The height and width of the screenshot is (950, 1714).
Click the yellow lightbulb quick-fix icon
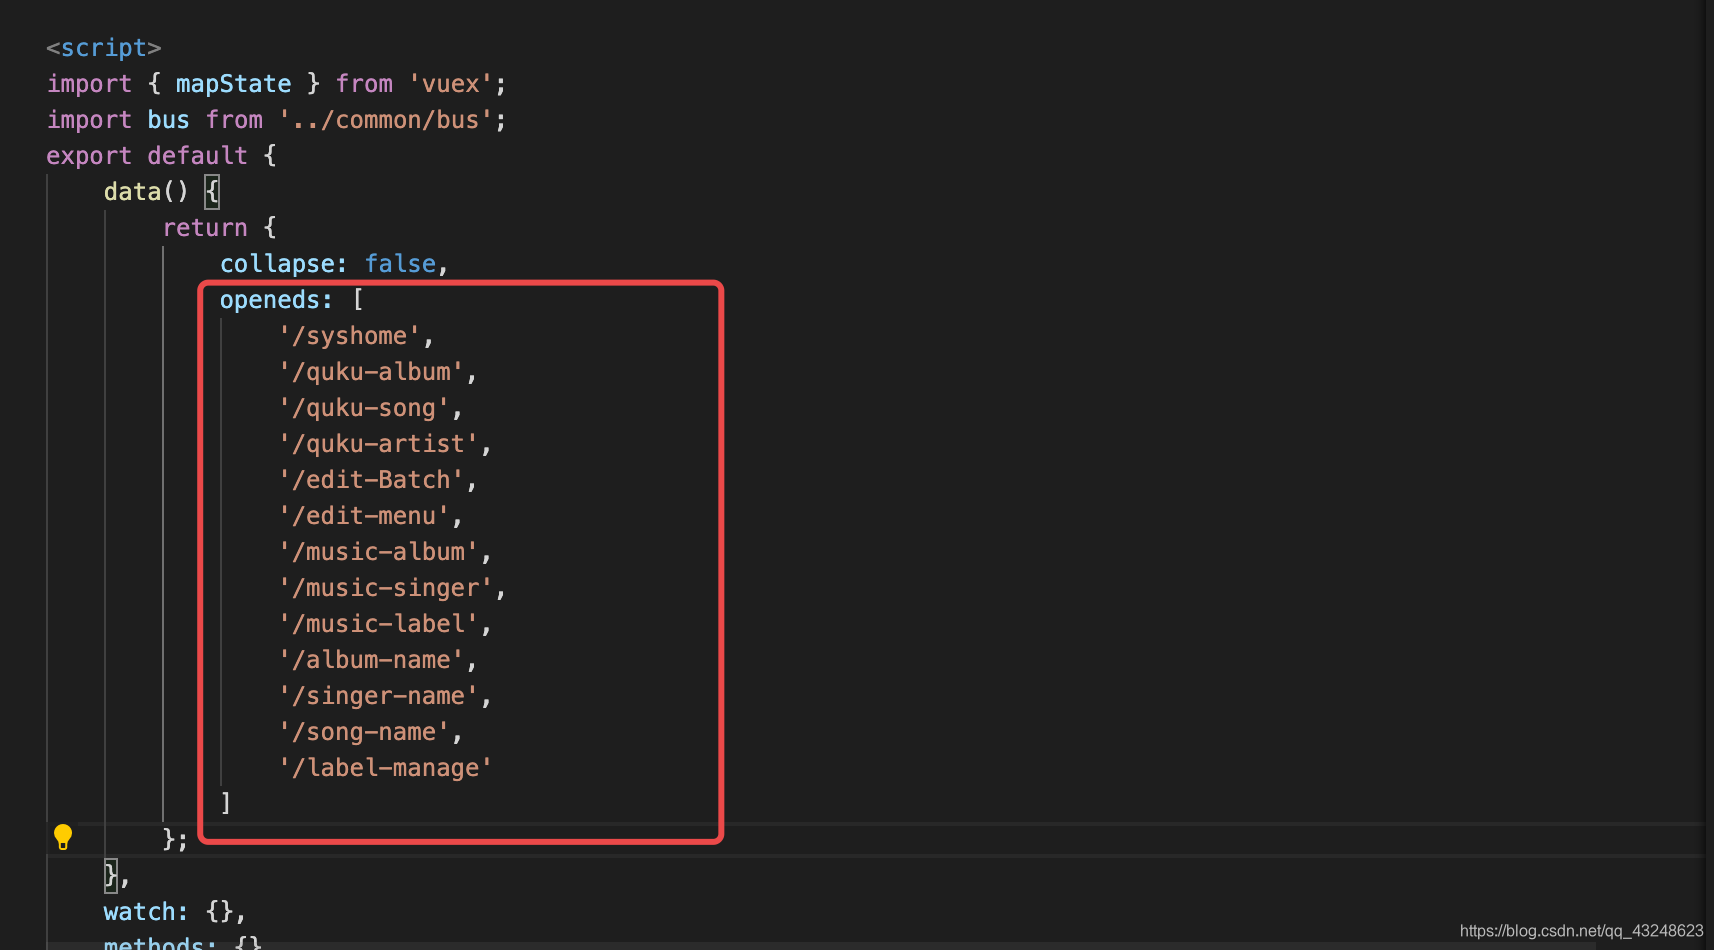[x=63, y=837]
